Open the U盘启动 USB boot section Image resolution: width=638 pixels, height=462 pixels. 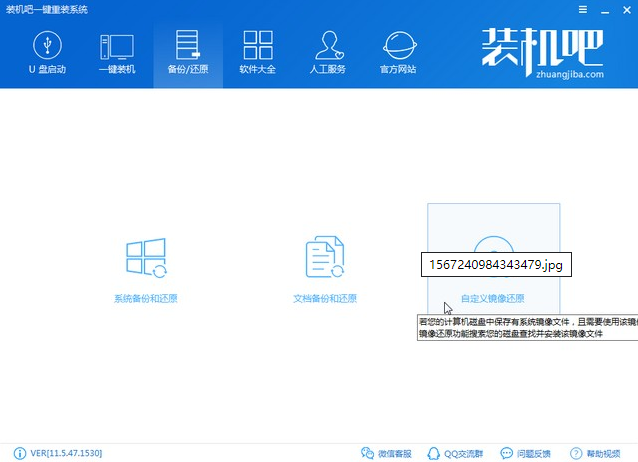(x=48, y=53)
